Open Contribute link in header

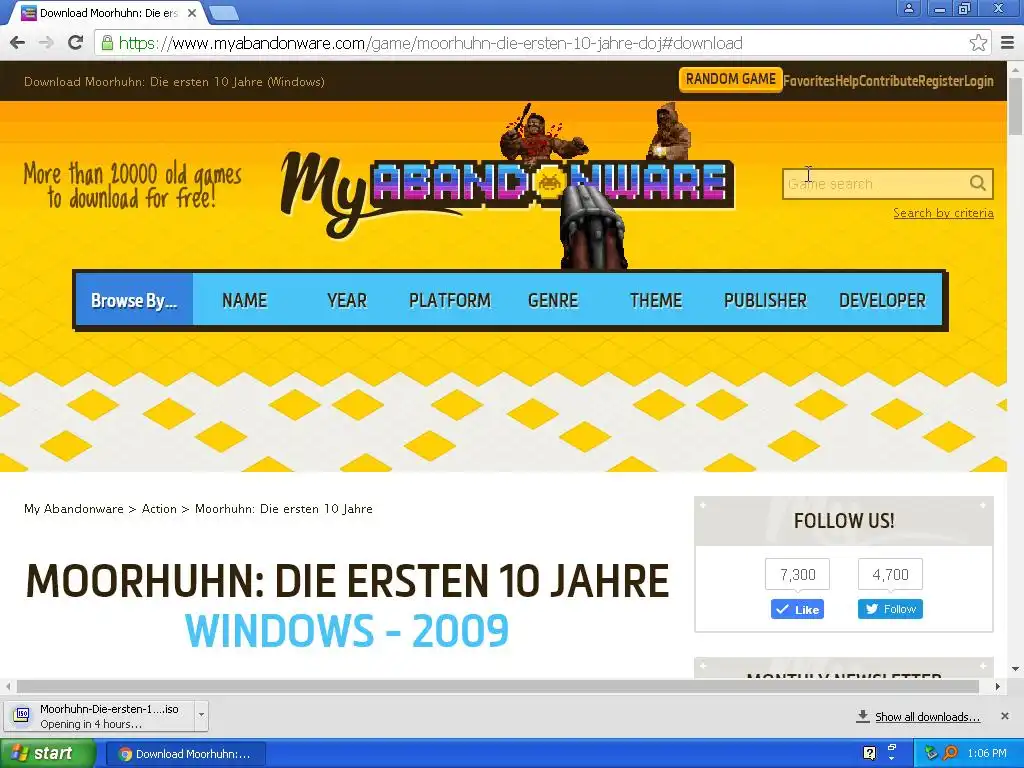tap(888, 81)
